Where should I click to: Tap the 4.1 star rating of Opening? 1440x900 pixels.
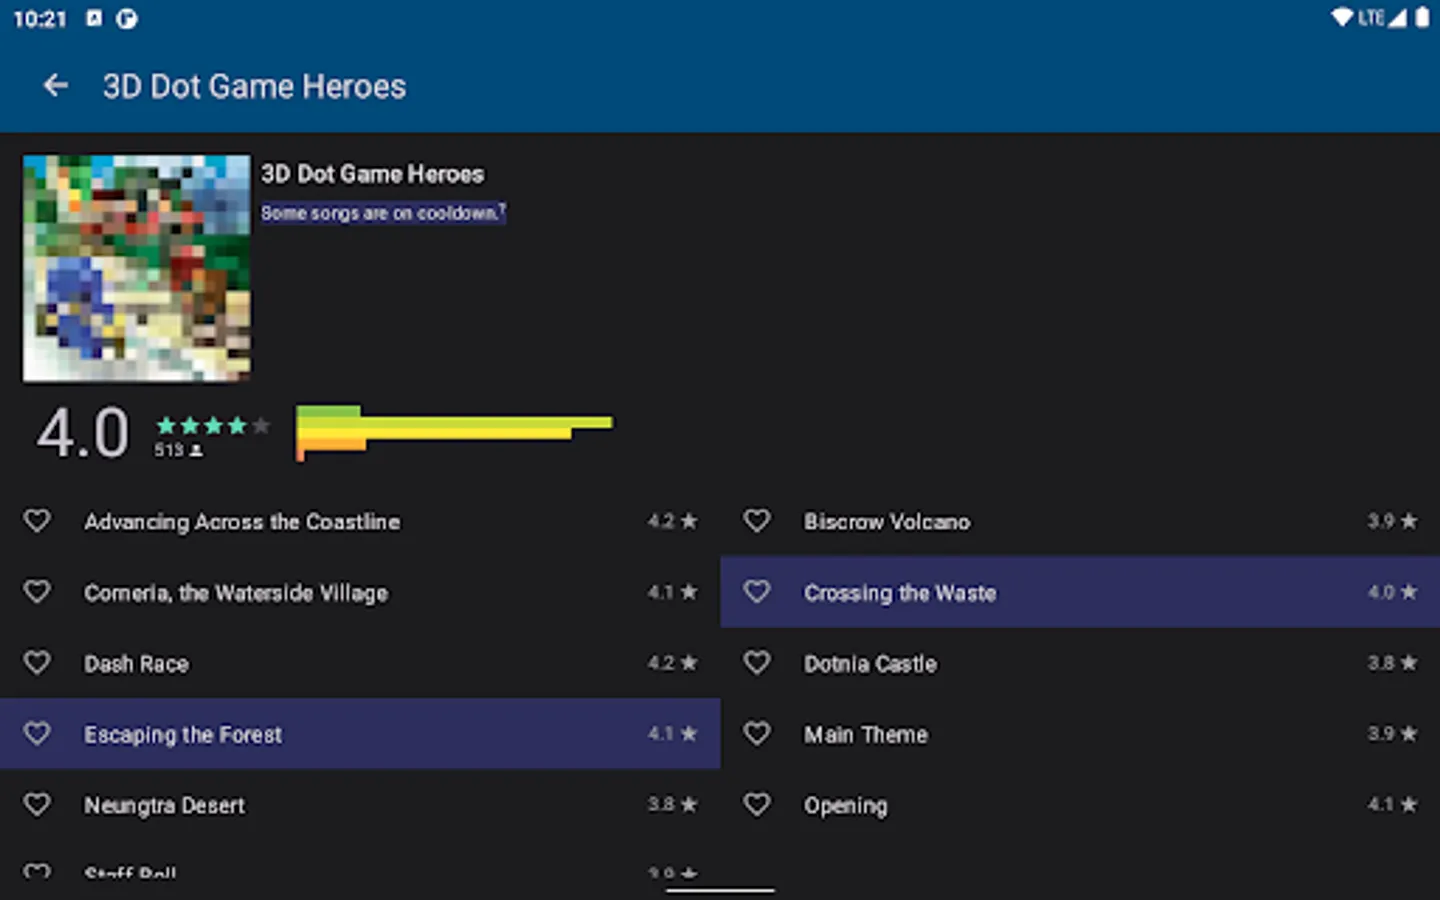1392,805
